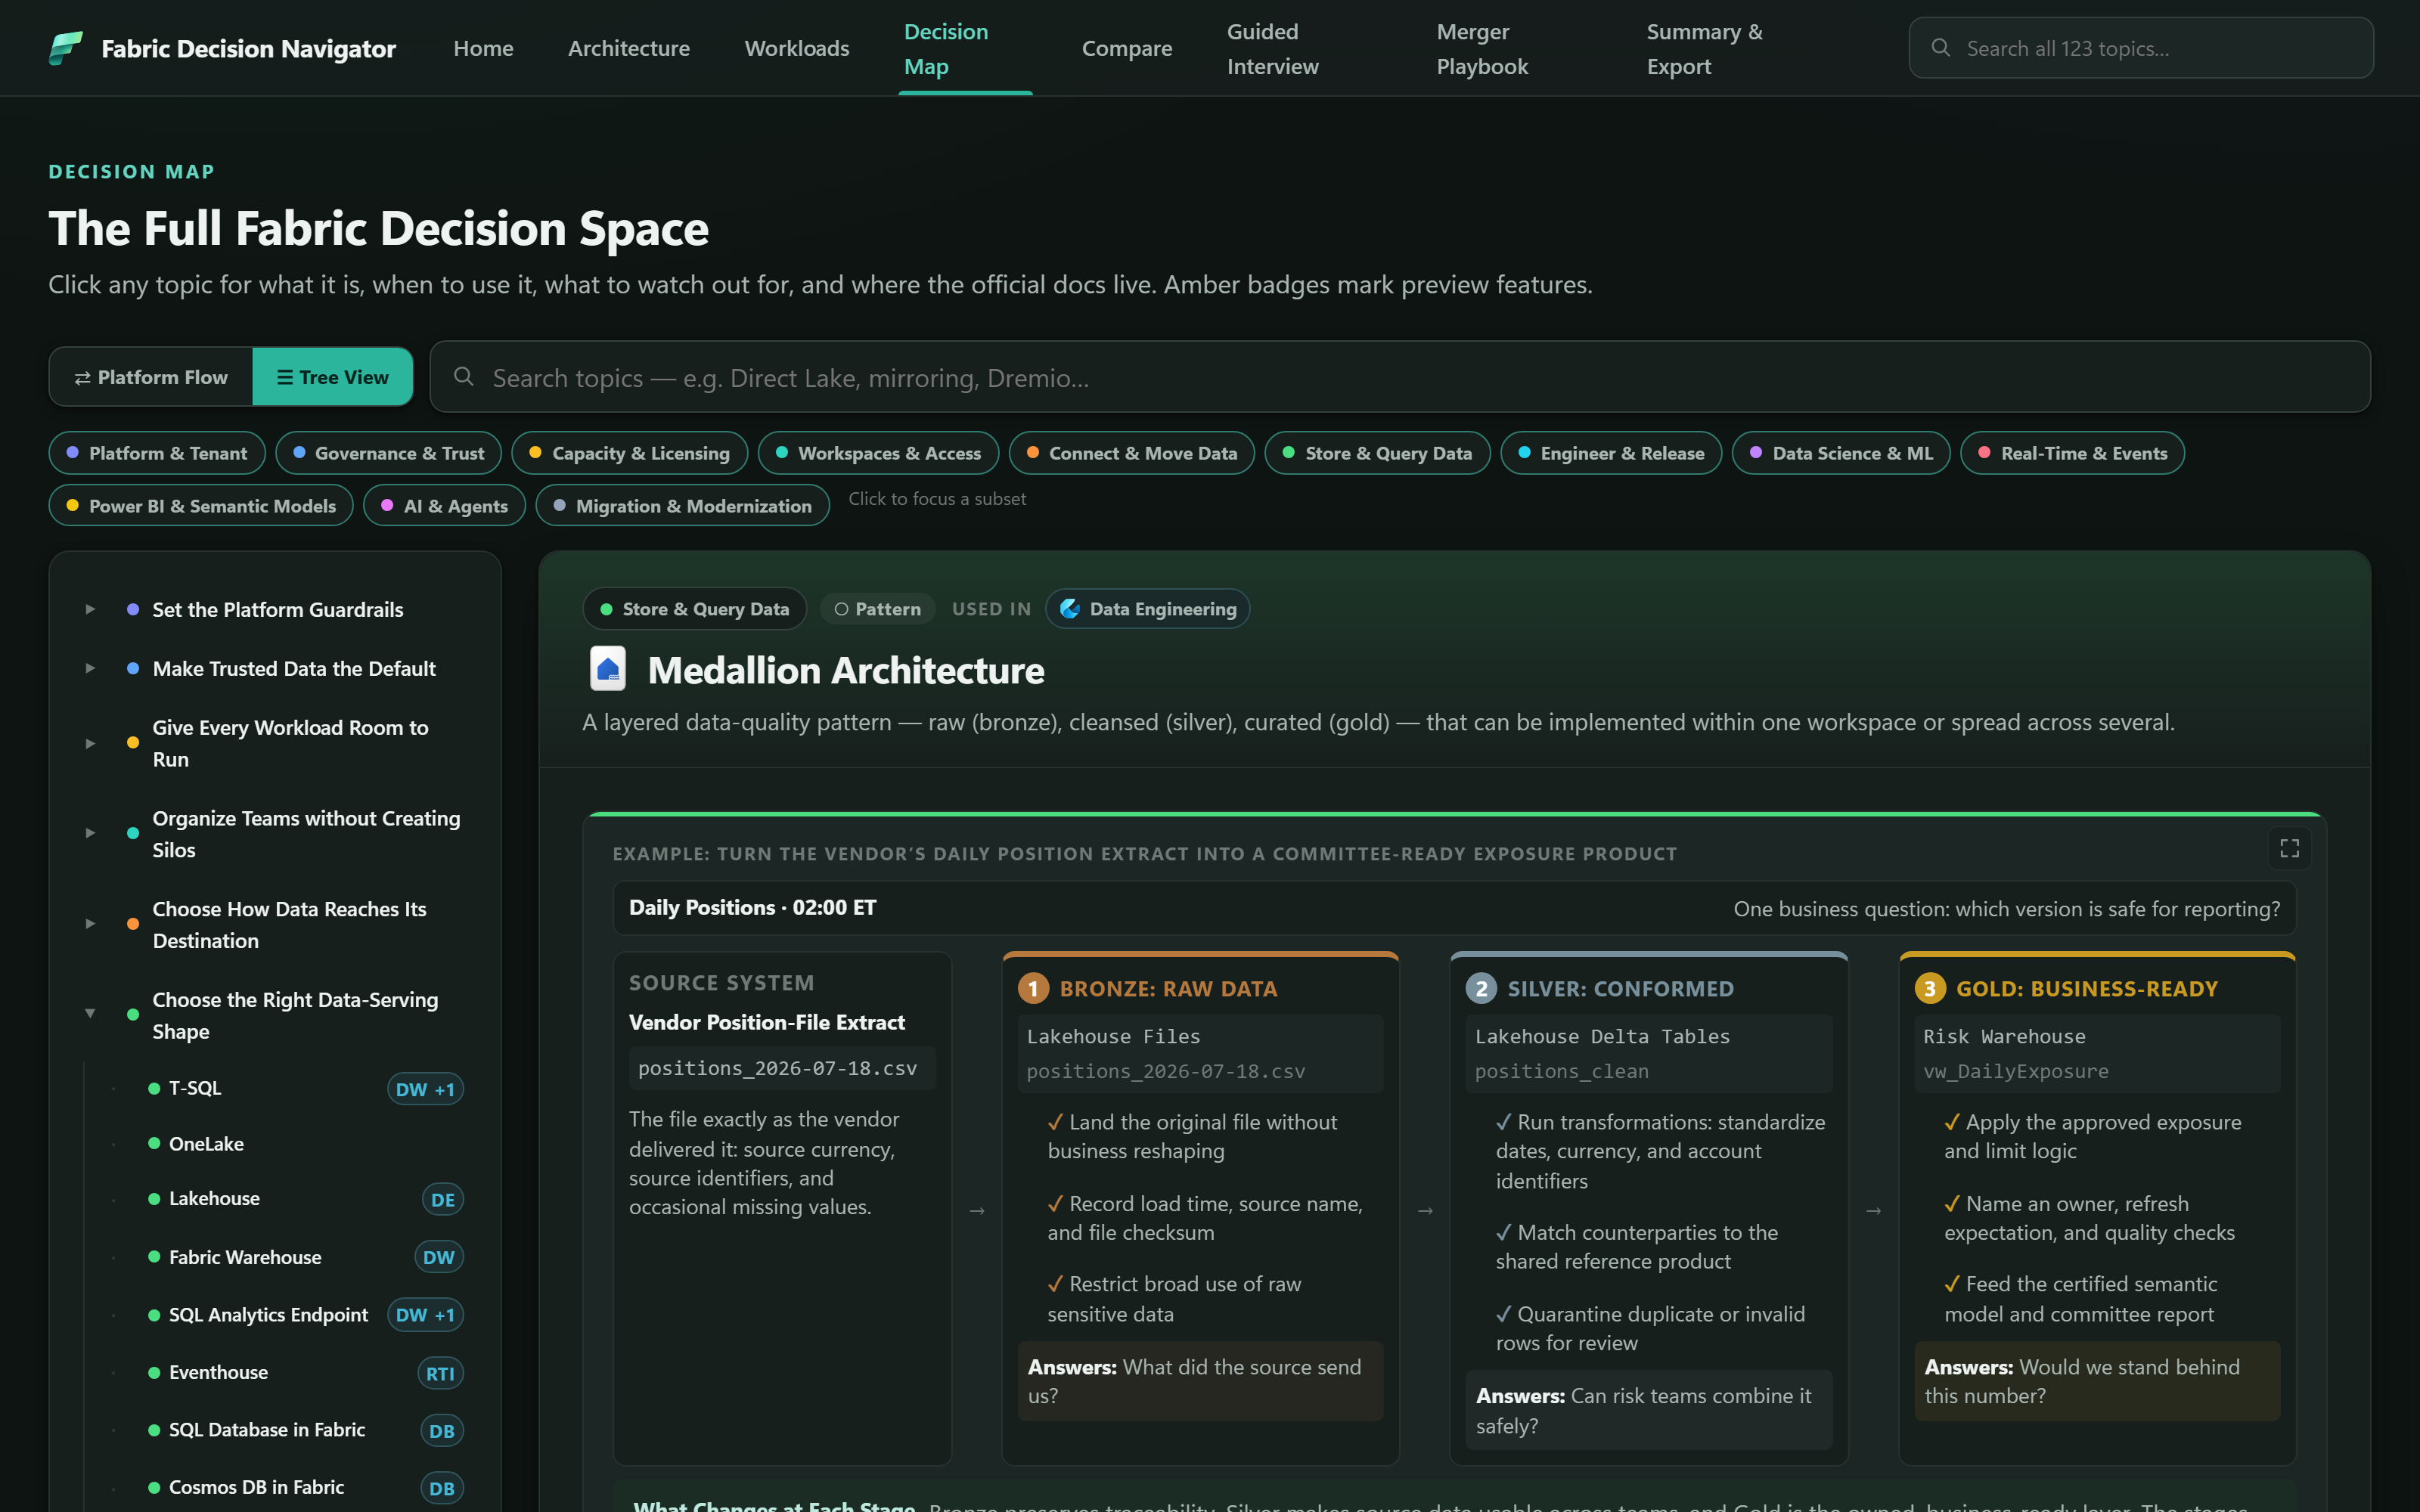
Task: Click the Bronze: Raw Data stage card heading
Action: click(x=1168, y=989)
